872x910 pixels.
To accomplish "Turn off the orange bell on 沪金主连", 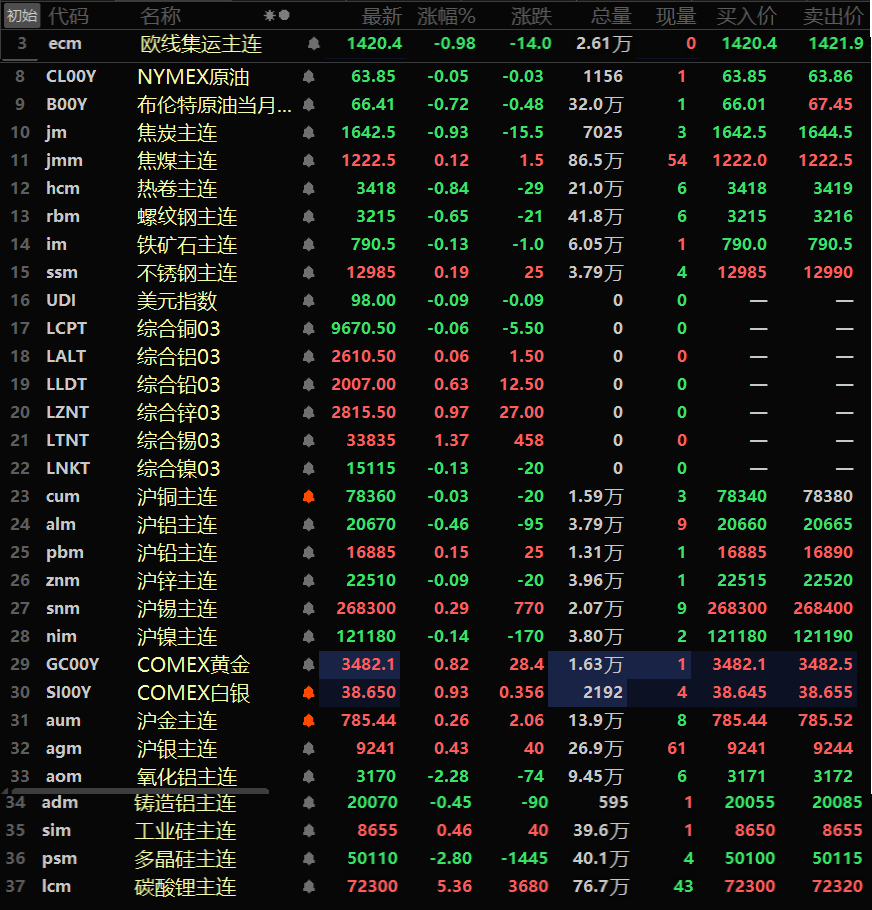I will tap(308, 721).
